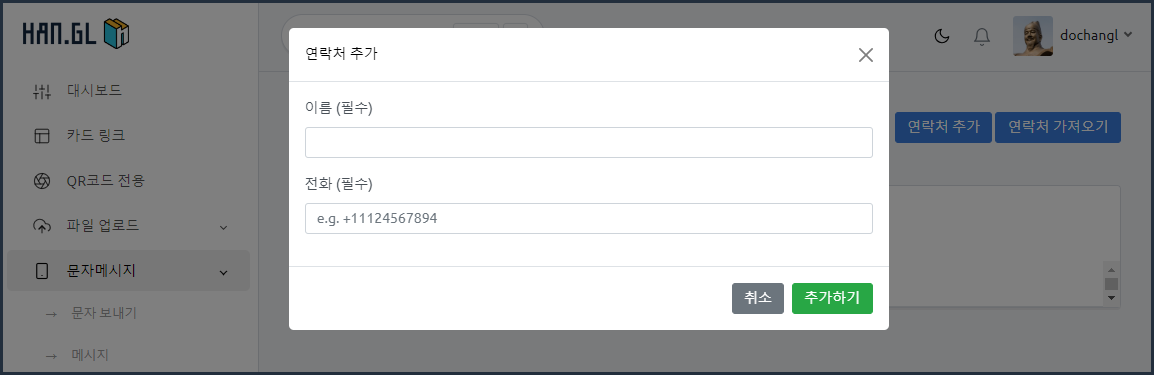Click the dochangl profile avatar
Viewport: 1154px width, 375px height.
click(x=1033, y=36)
